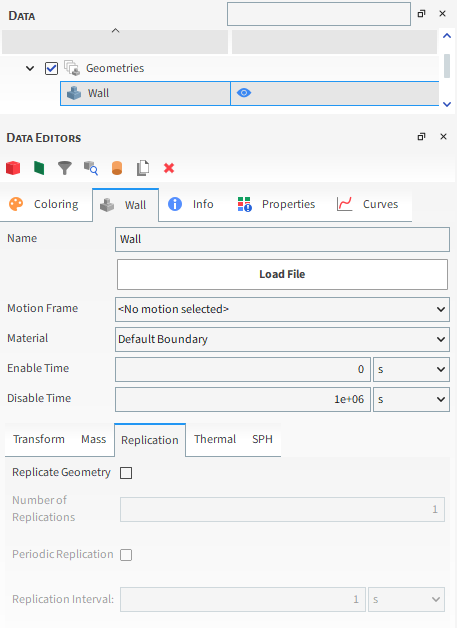
Task: Toggle the Geometries checkbox
Action: (51, 68)
